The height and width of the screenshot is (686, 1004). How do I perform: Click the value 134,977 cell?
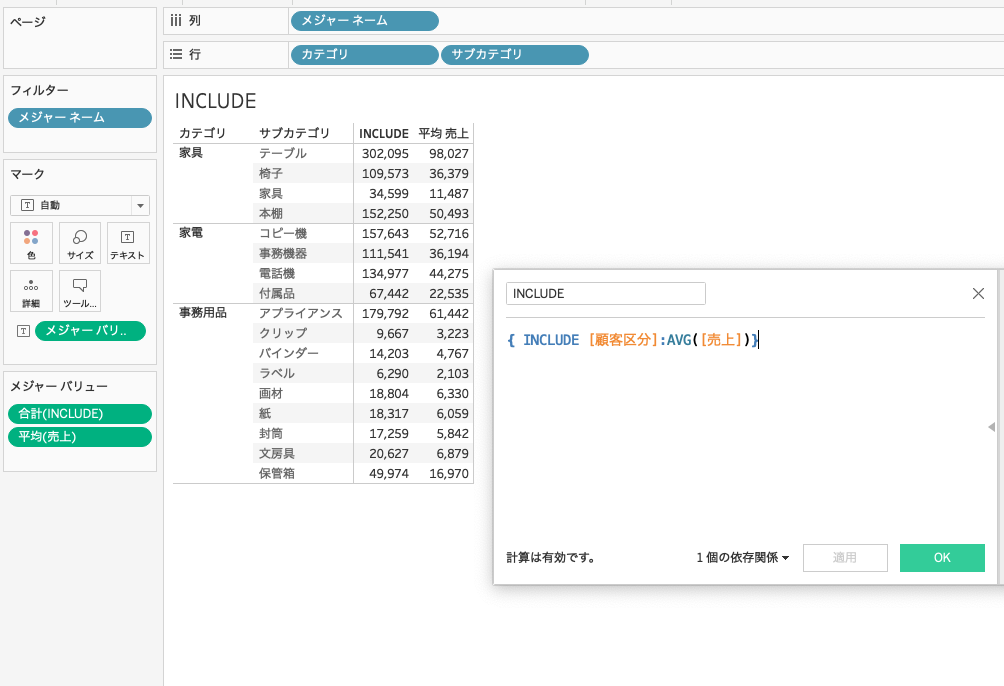tap(385, 273)
